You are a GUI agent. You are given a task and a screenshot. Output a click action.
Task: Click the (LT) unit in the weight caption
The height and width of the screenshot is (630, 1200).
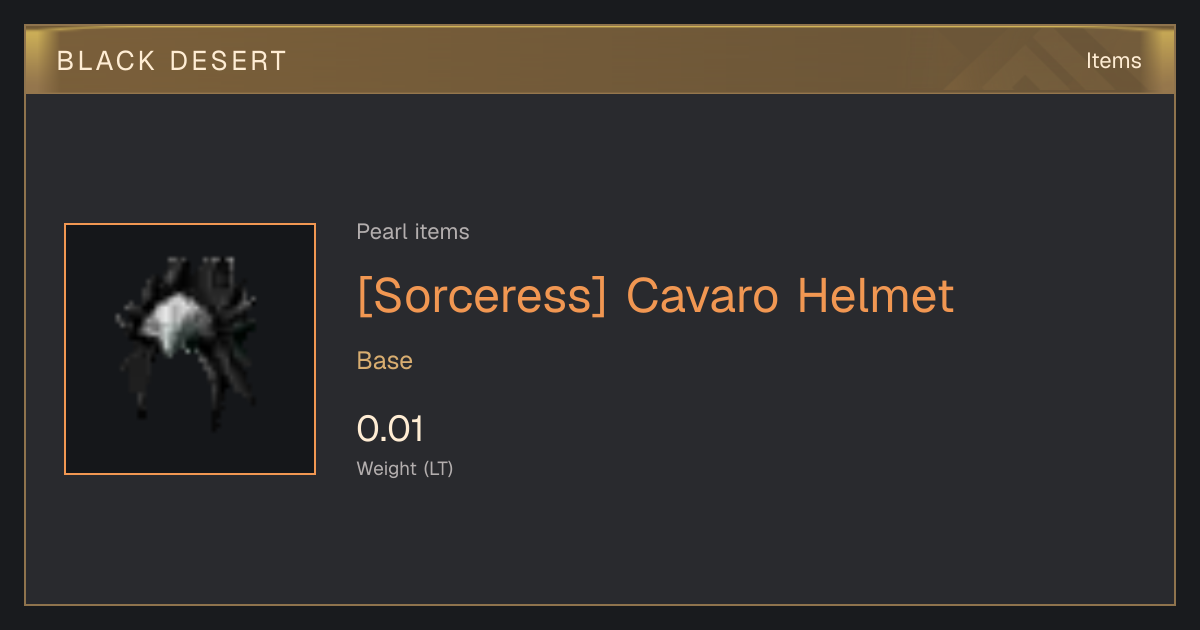point(438,468)
